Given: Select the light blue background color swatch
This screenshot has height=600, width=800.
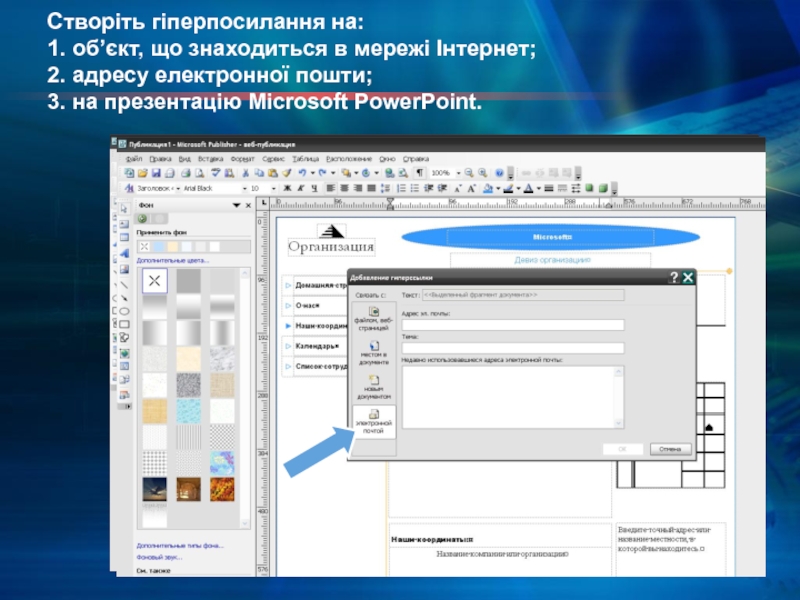Looking at the screenshot, I should 159,247.
